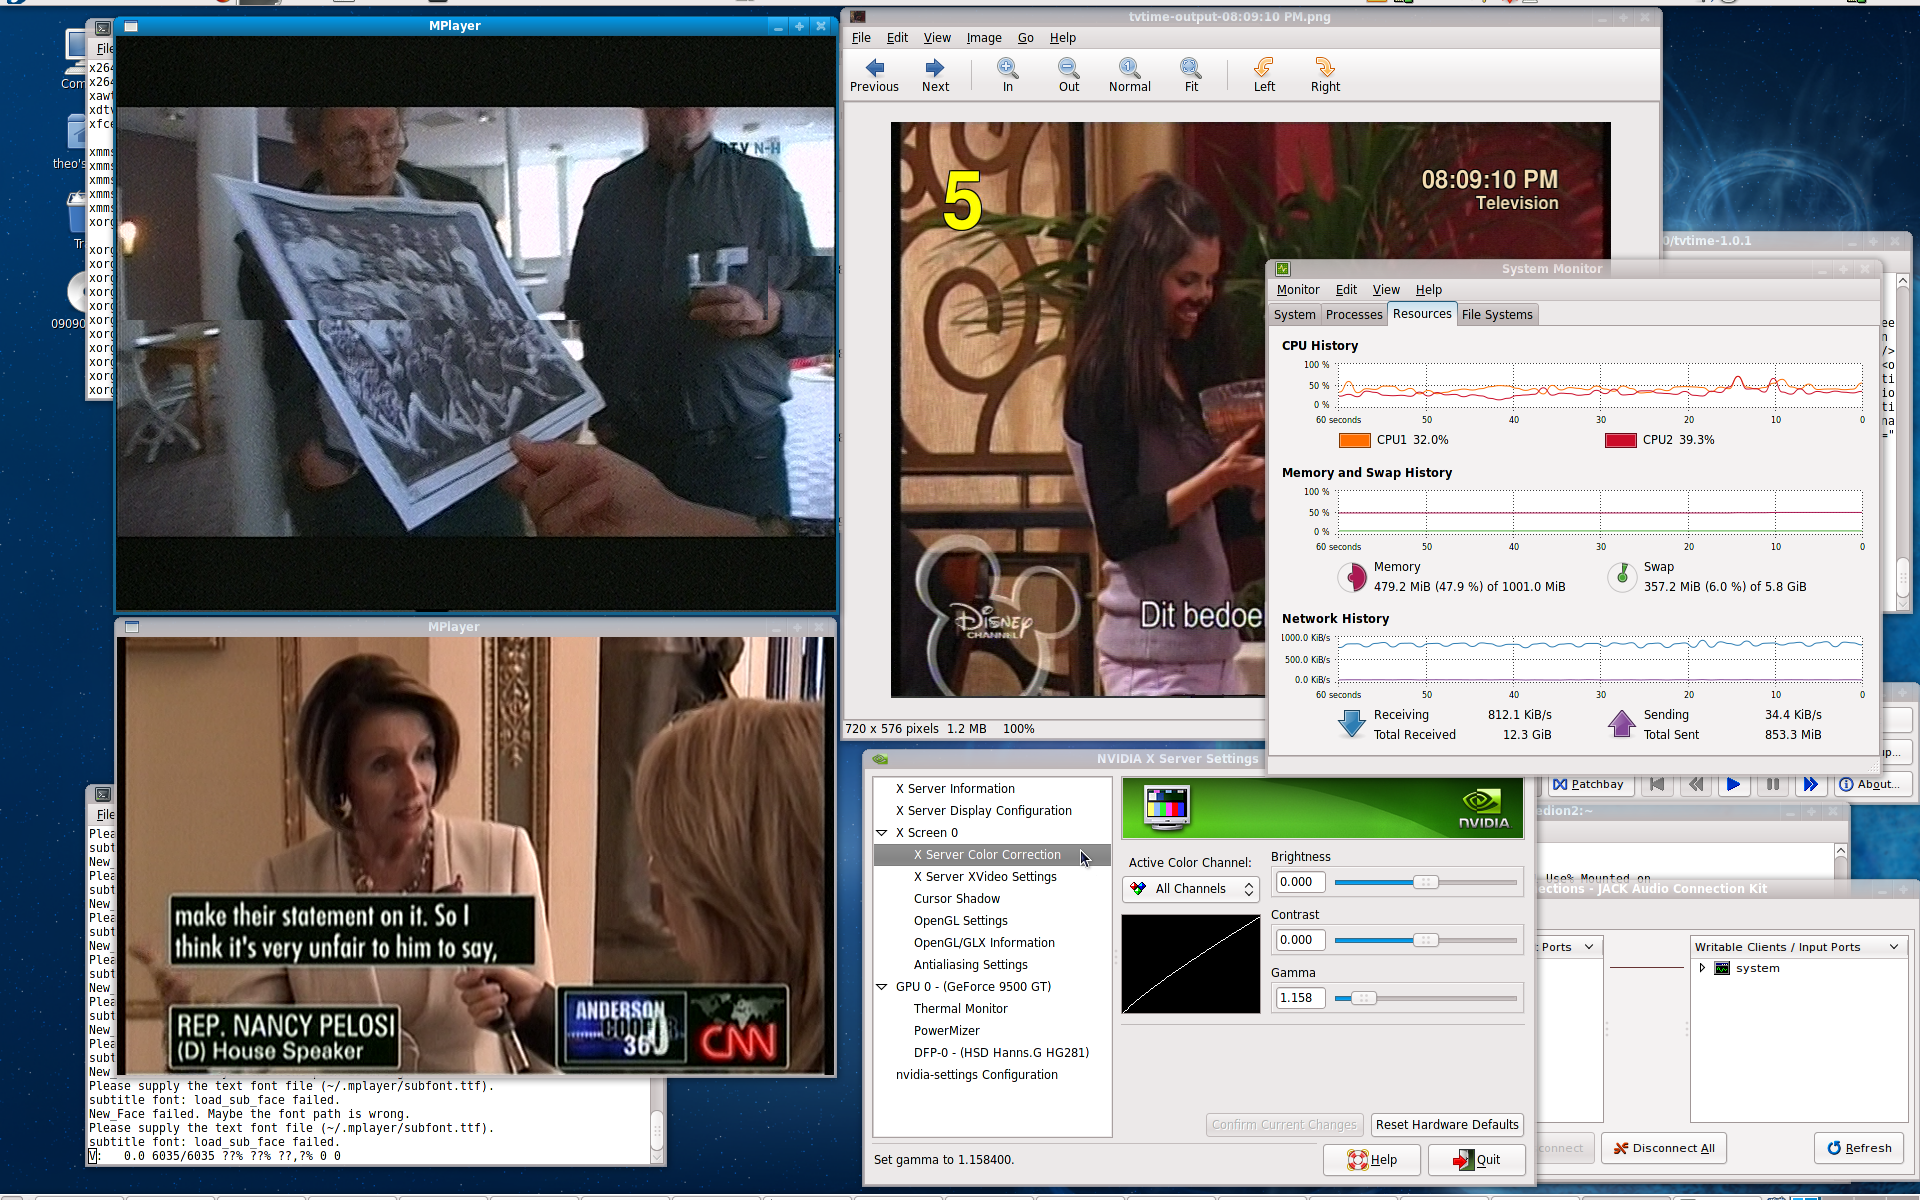Collapse the X Screen 0 tree node
The image size is (1920, 1200).
click(x=882, y=833)
